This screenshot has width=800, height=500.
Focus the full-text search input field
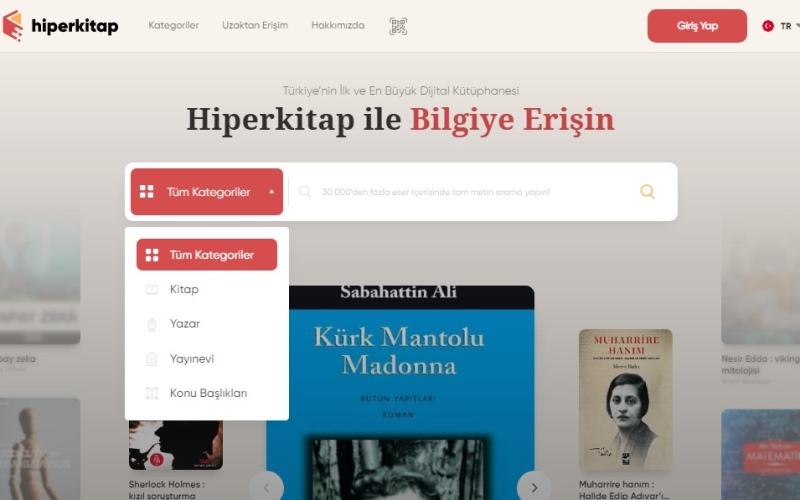tap(462, 192)
